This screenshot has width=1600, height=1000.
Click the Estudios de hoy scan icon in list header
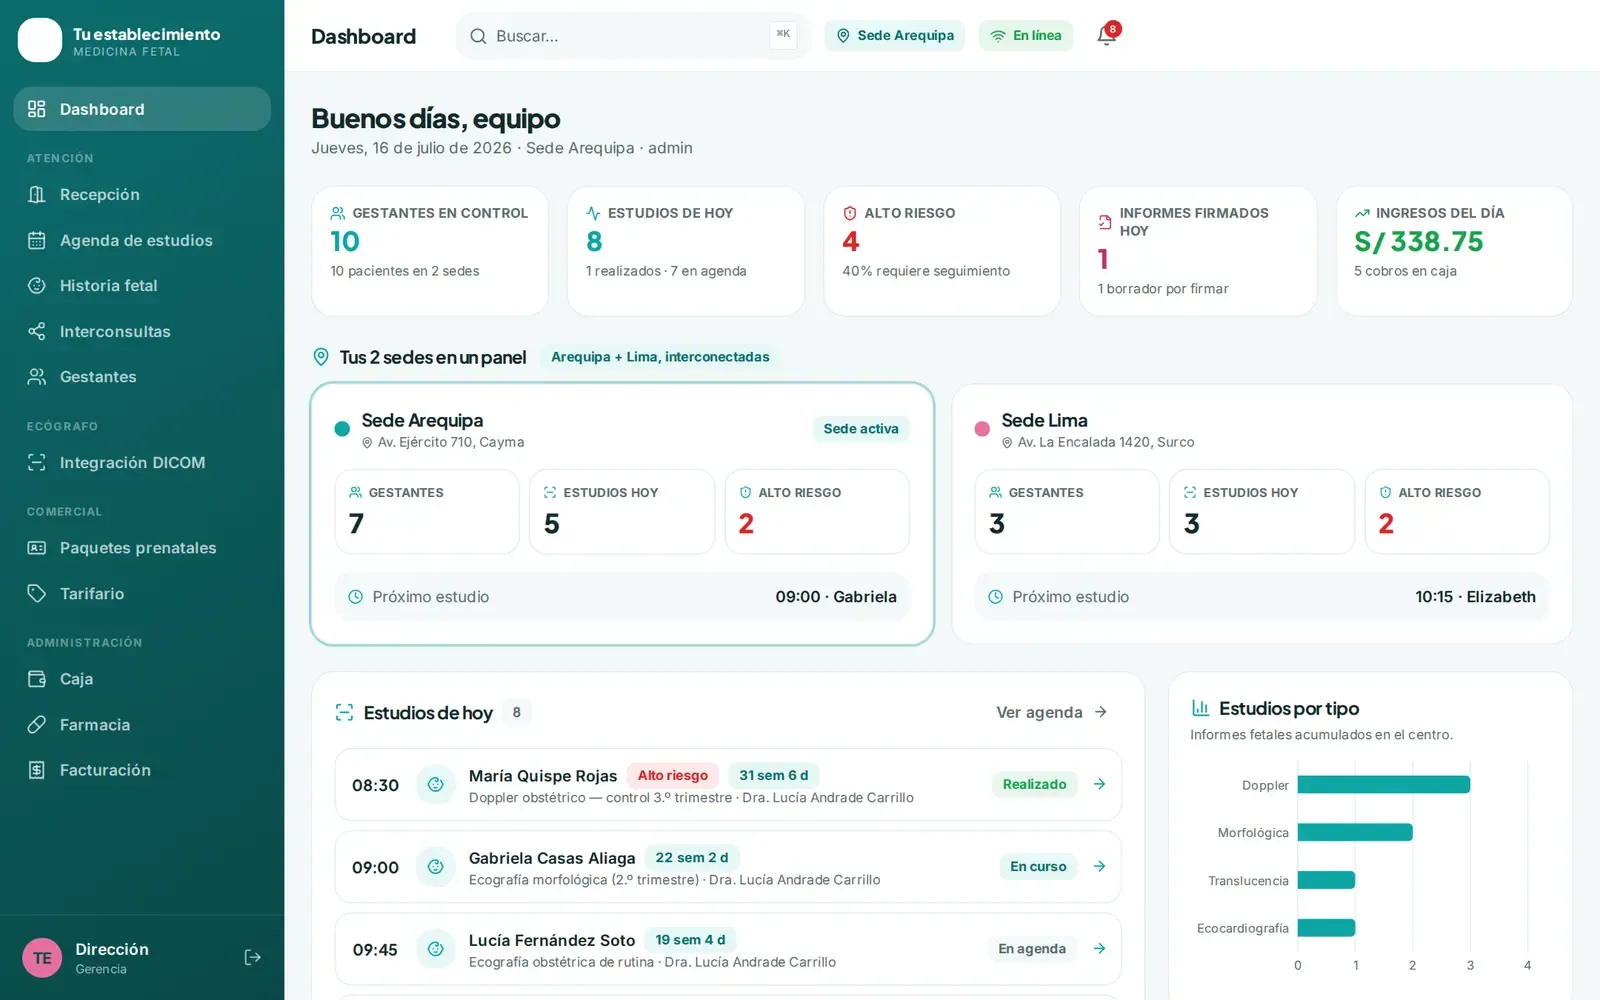pos(345,713)
